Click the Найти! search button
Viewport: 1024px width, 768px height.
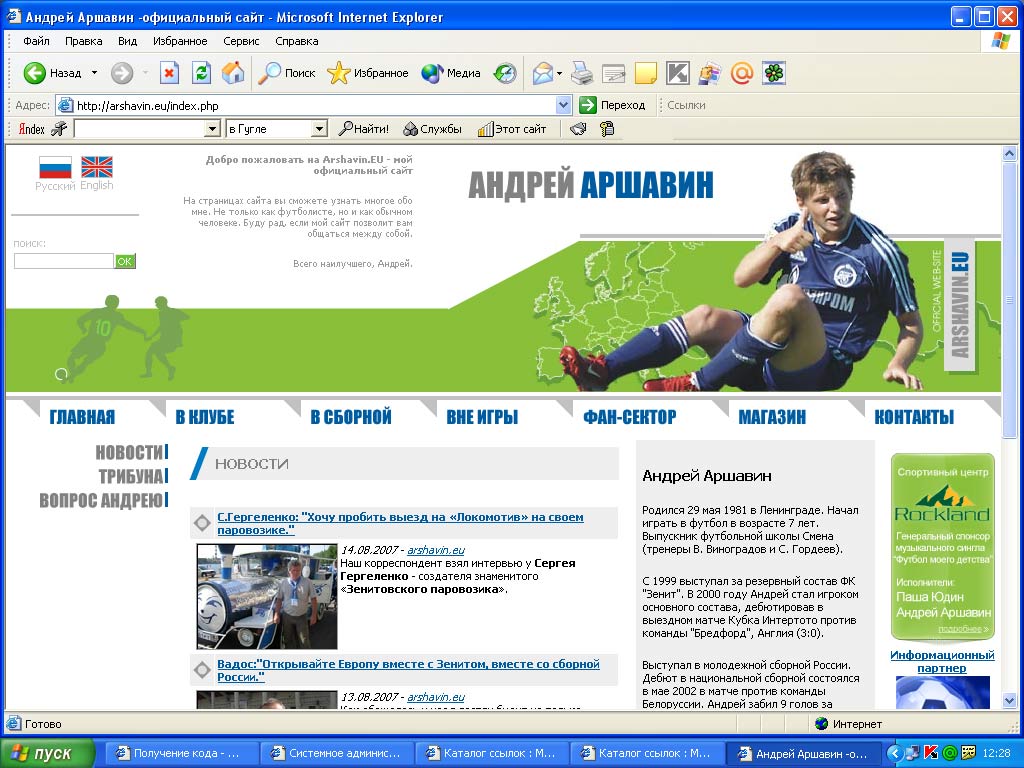click(x=364, y=129)
